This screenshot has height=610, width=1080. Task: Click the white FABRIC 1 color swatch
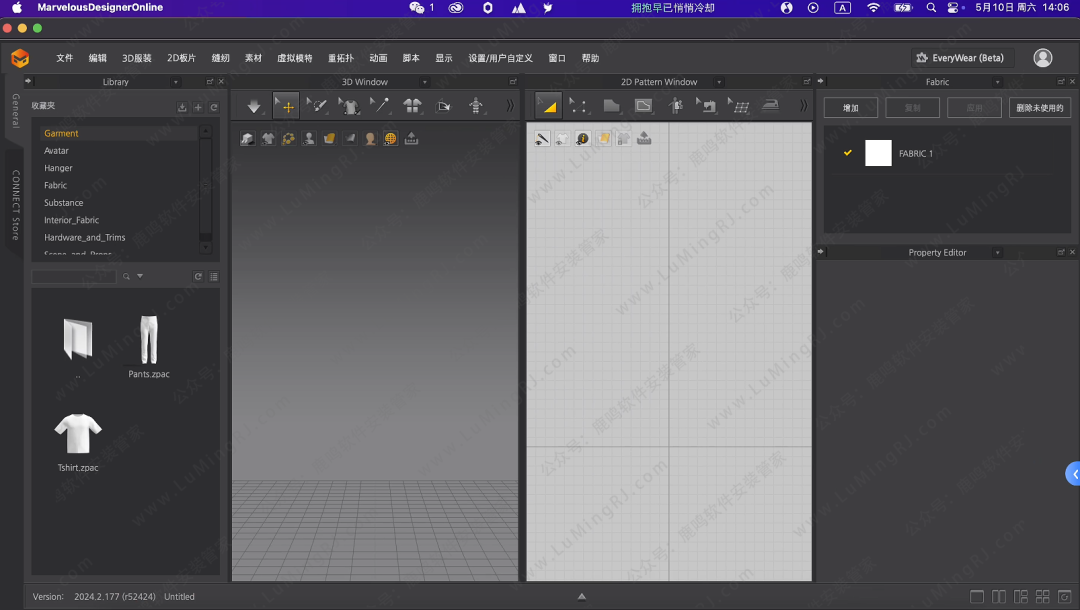point(878,153)
